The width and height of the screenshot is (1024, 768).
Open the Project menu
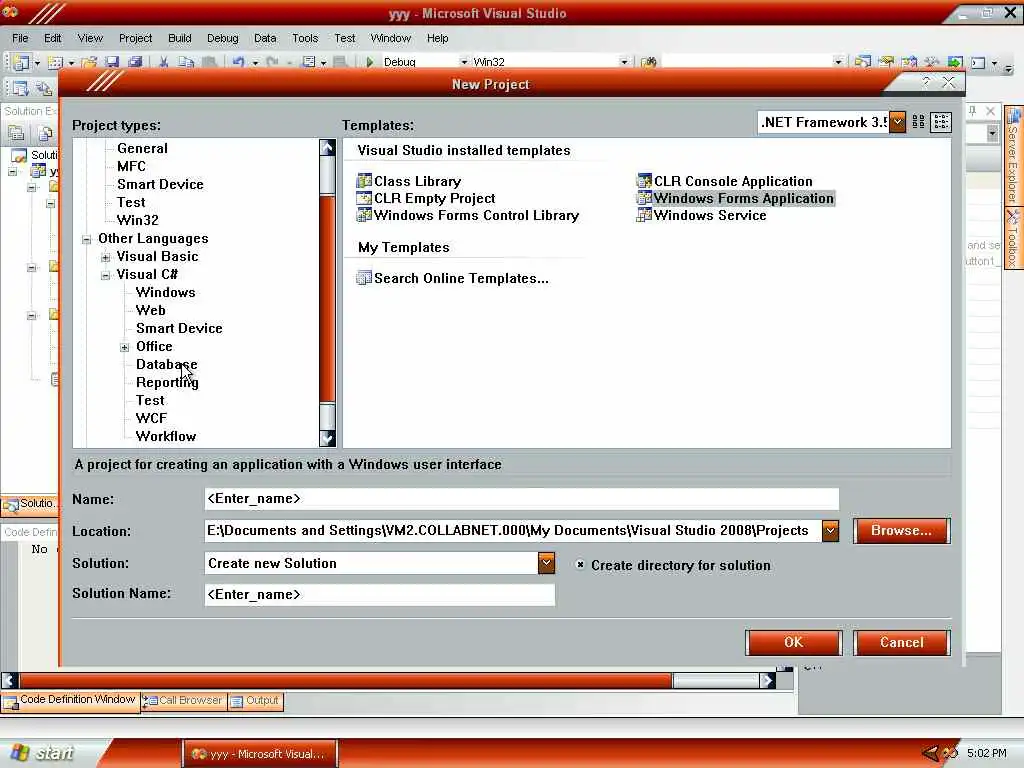tap(135, 38)
